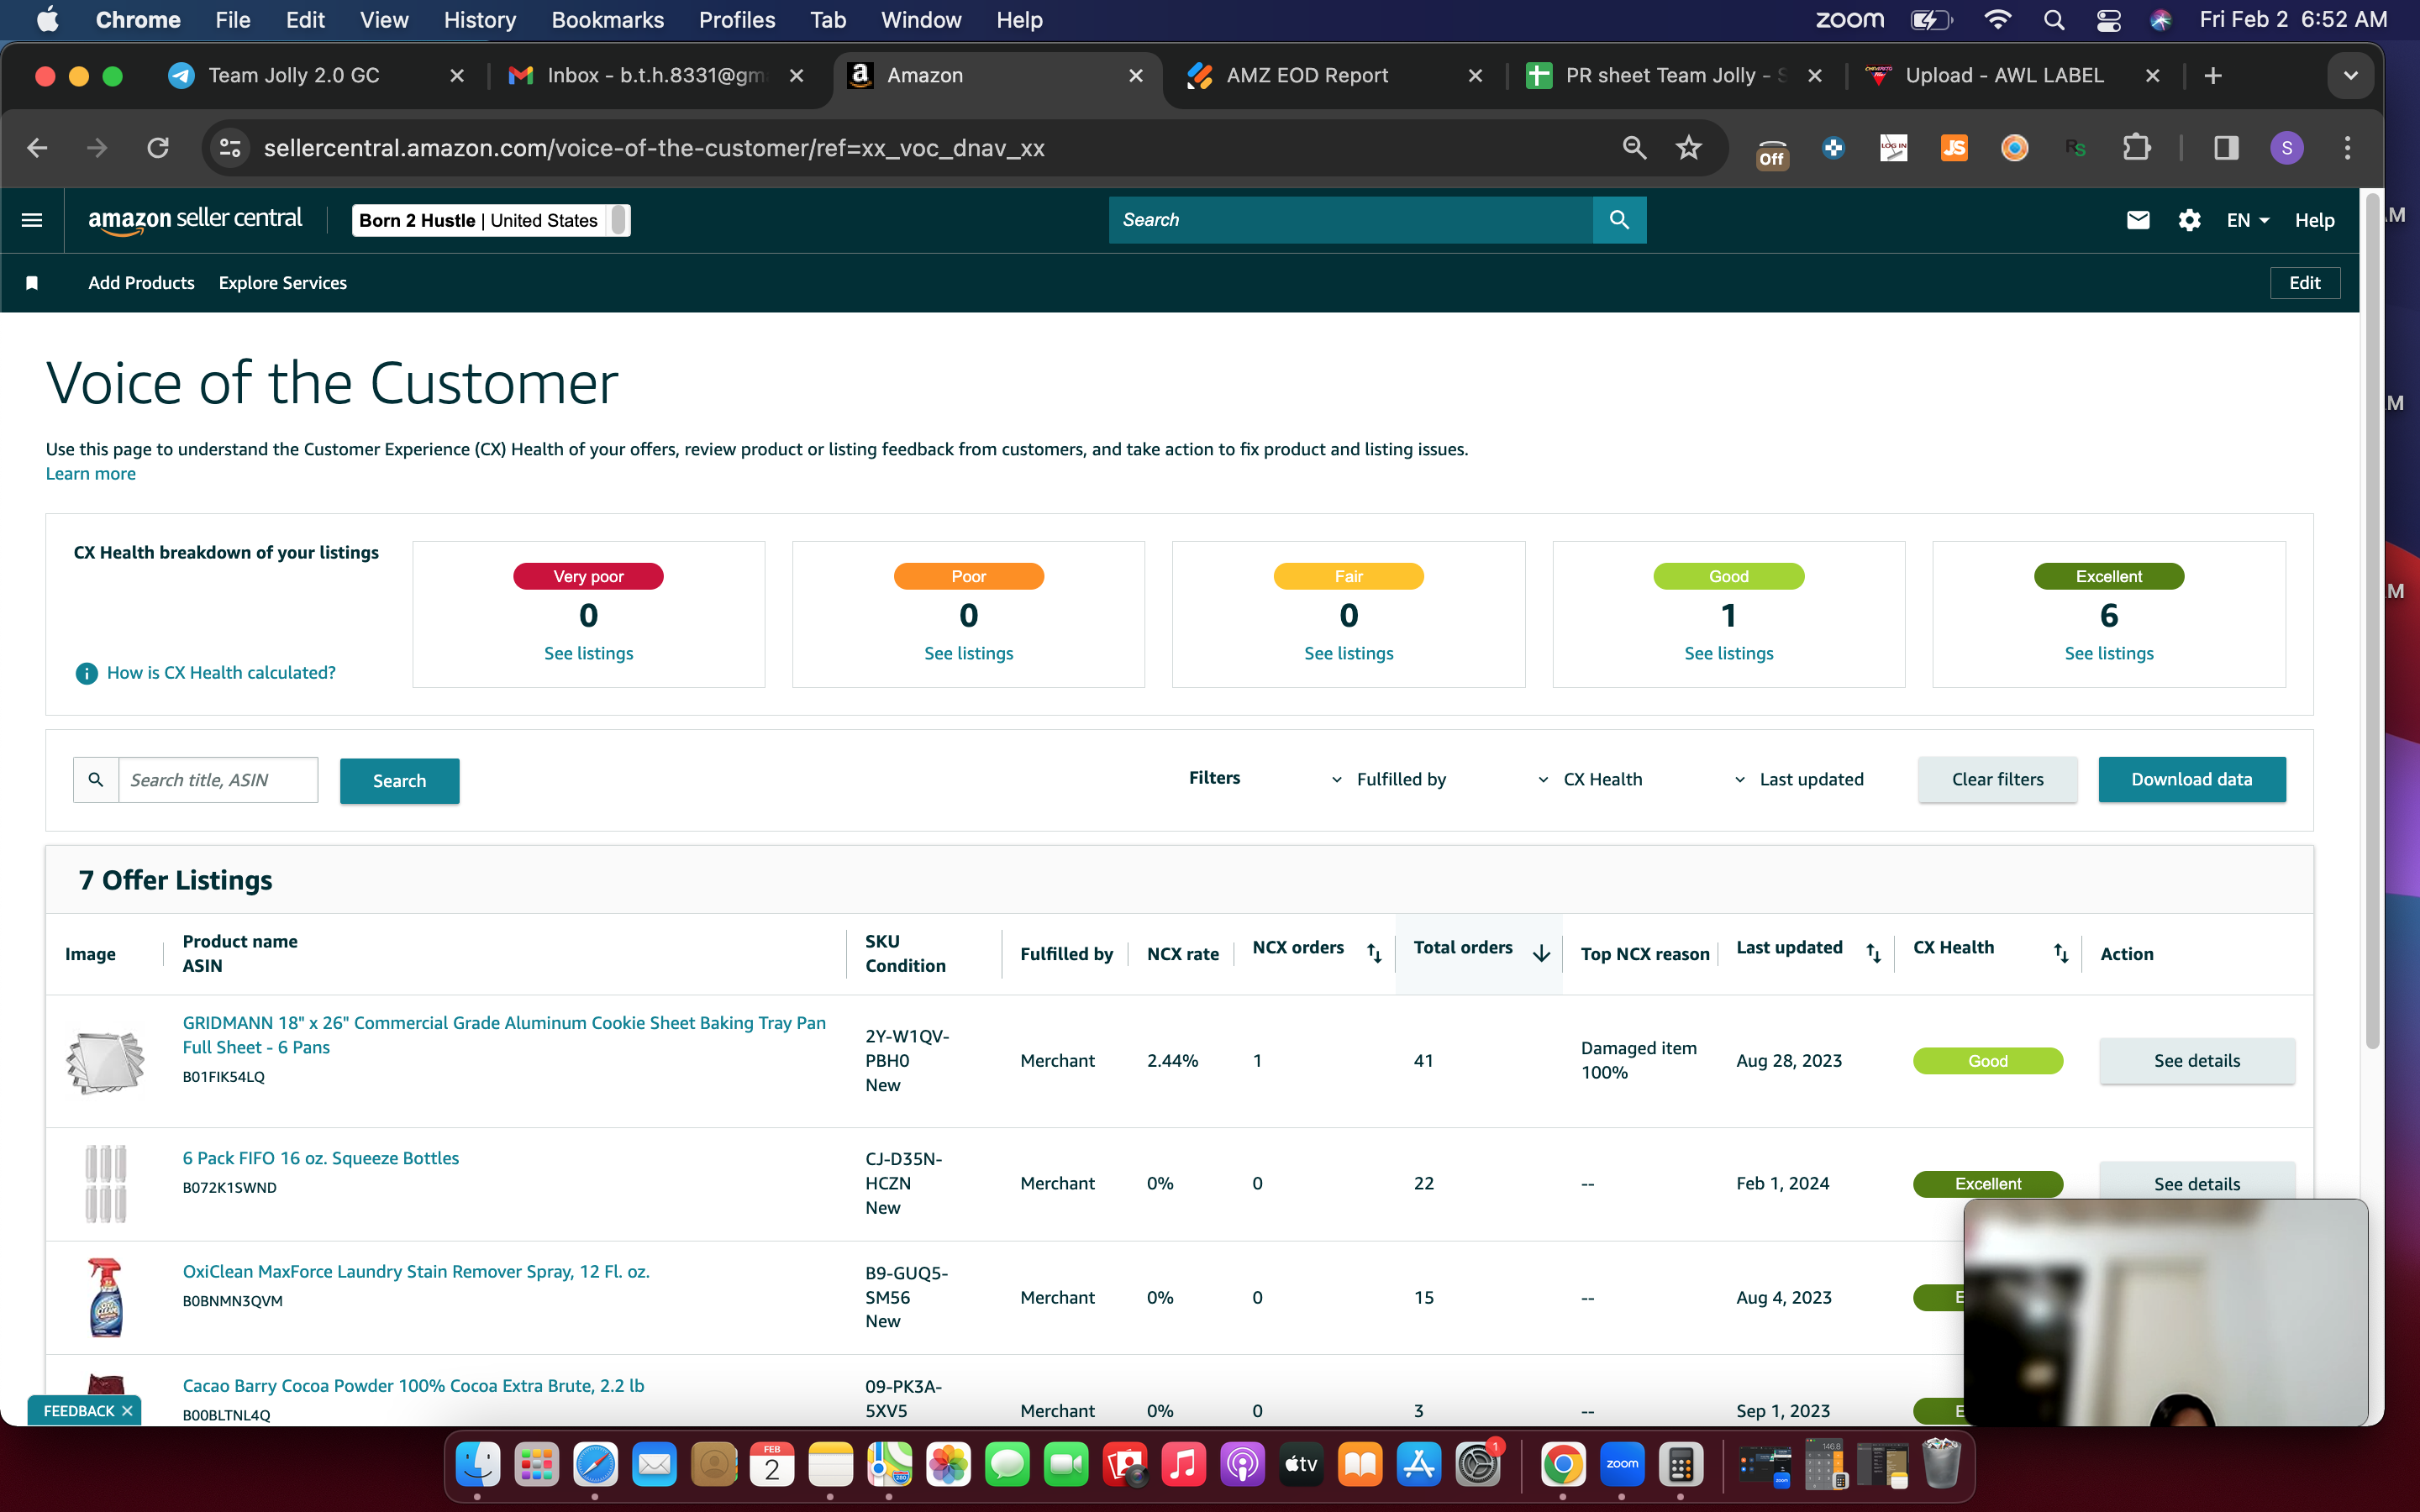This screenshot has width=2420, height=1512.
Task: Expand the Last updated filter dropdown
Action: tap(1798, 779)
